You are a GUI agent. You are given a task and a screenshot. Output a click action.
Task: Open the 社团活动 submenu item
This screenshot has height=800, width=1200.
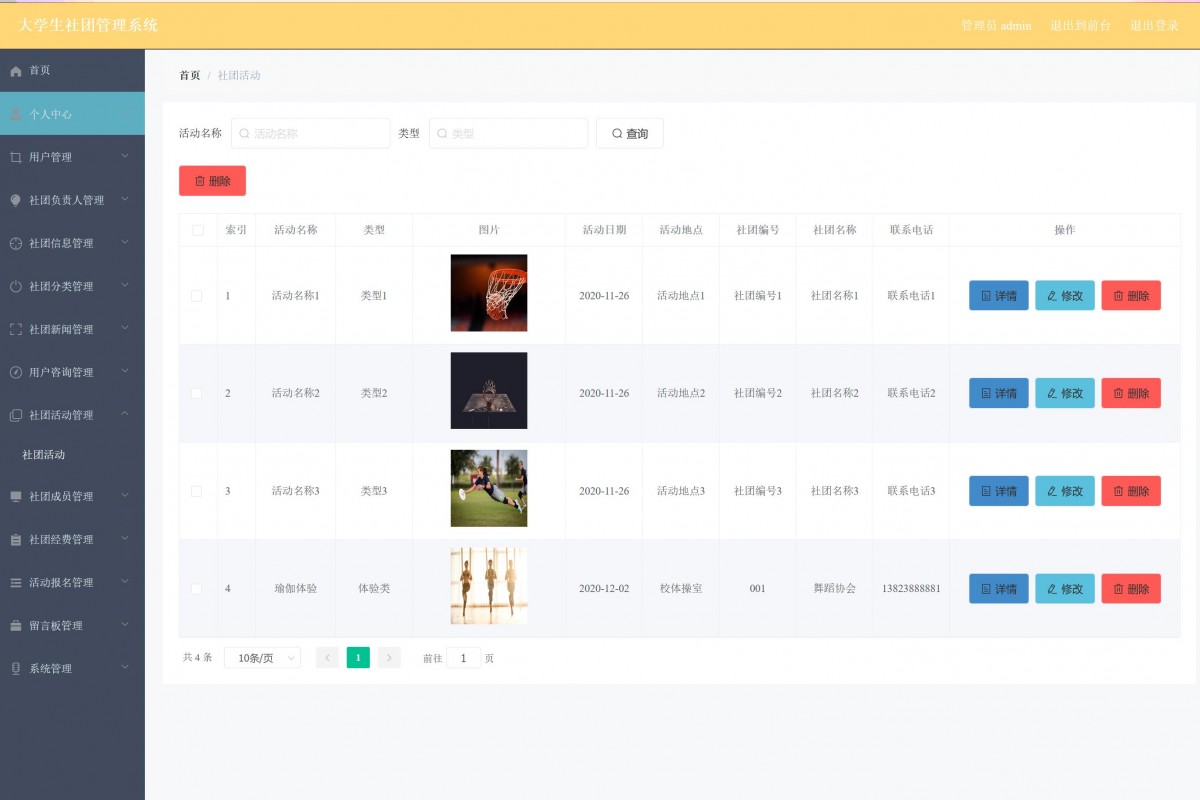(x=45, y=454)
